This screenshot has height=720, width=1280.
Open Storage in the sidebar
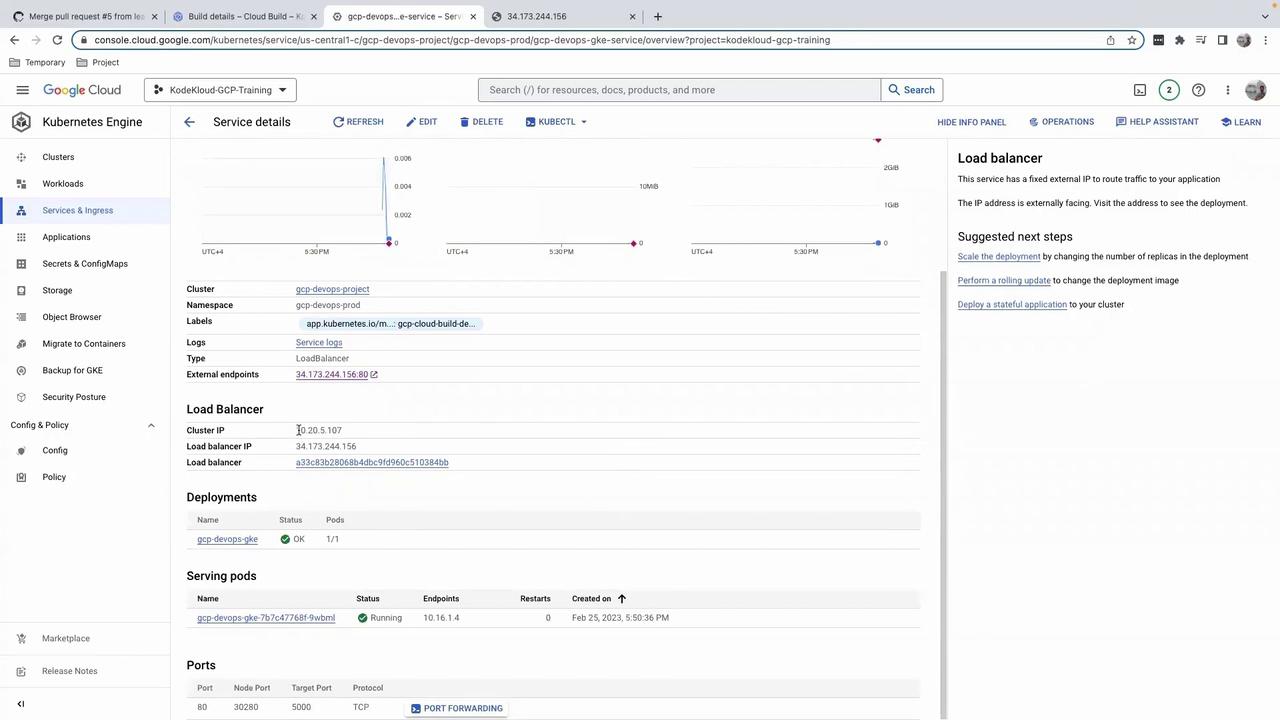coord(57,291)
